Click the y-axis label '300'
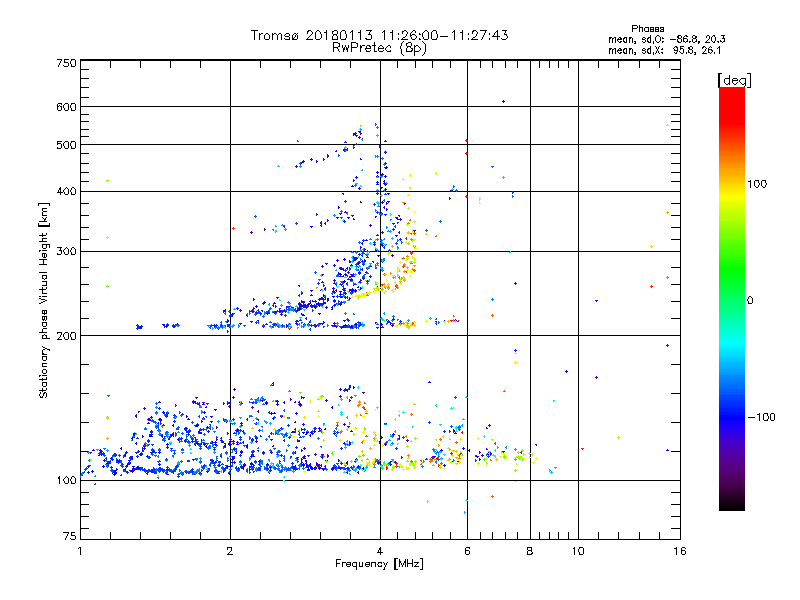This screenshot has width=800, height=600. coord(67,252)
